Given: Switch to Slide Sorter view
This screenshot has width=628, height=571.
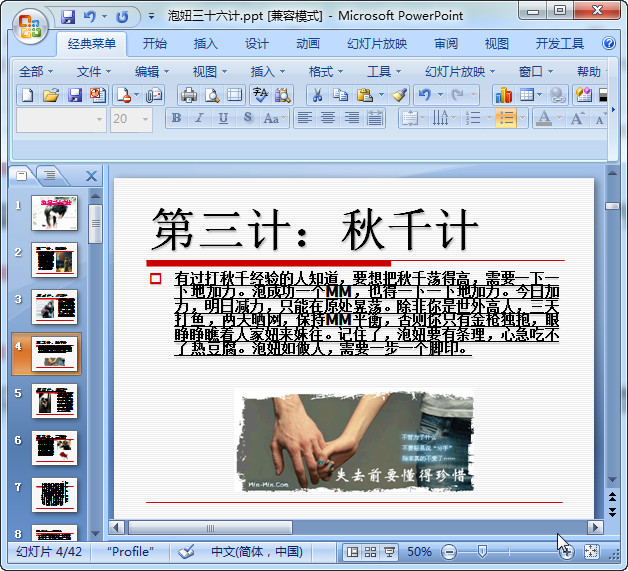Looking at the screenshot, I should [370, 552].
